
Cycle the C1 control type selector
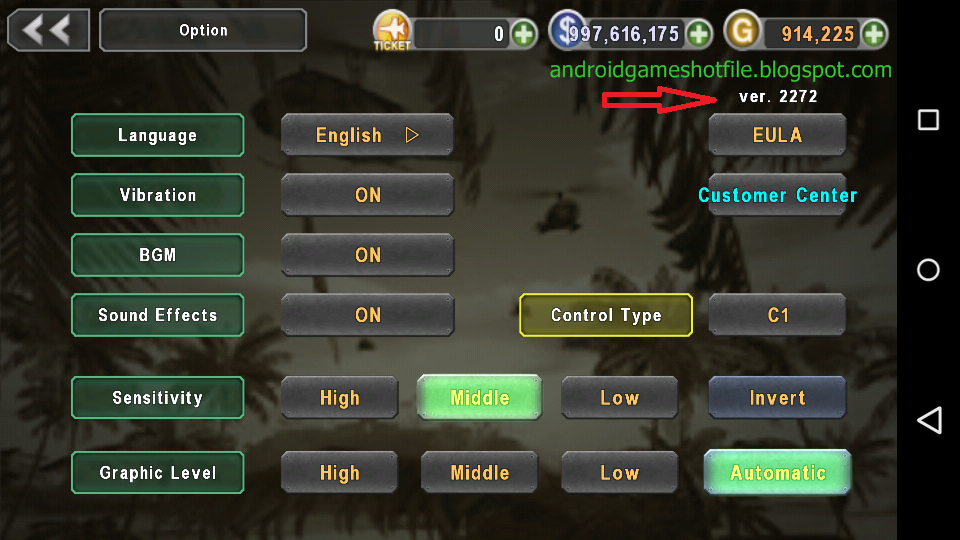coord(778,315)
